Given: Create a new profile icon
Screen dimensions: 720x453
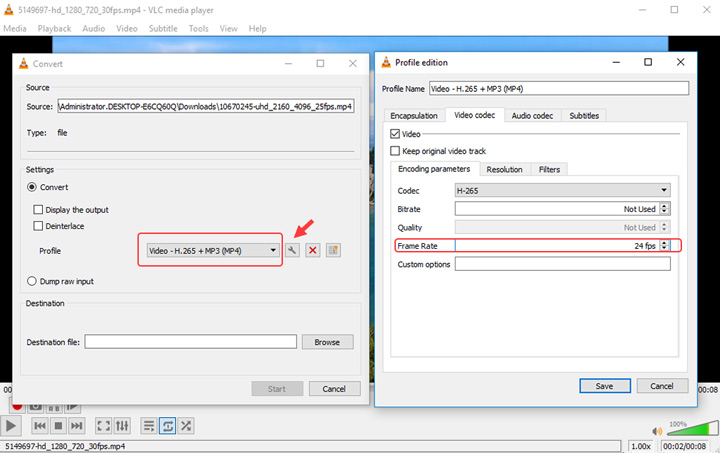Looking at the screenshot, I should (333, 250).
